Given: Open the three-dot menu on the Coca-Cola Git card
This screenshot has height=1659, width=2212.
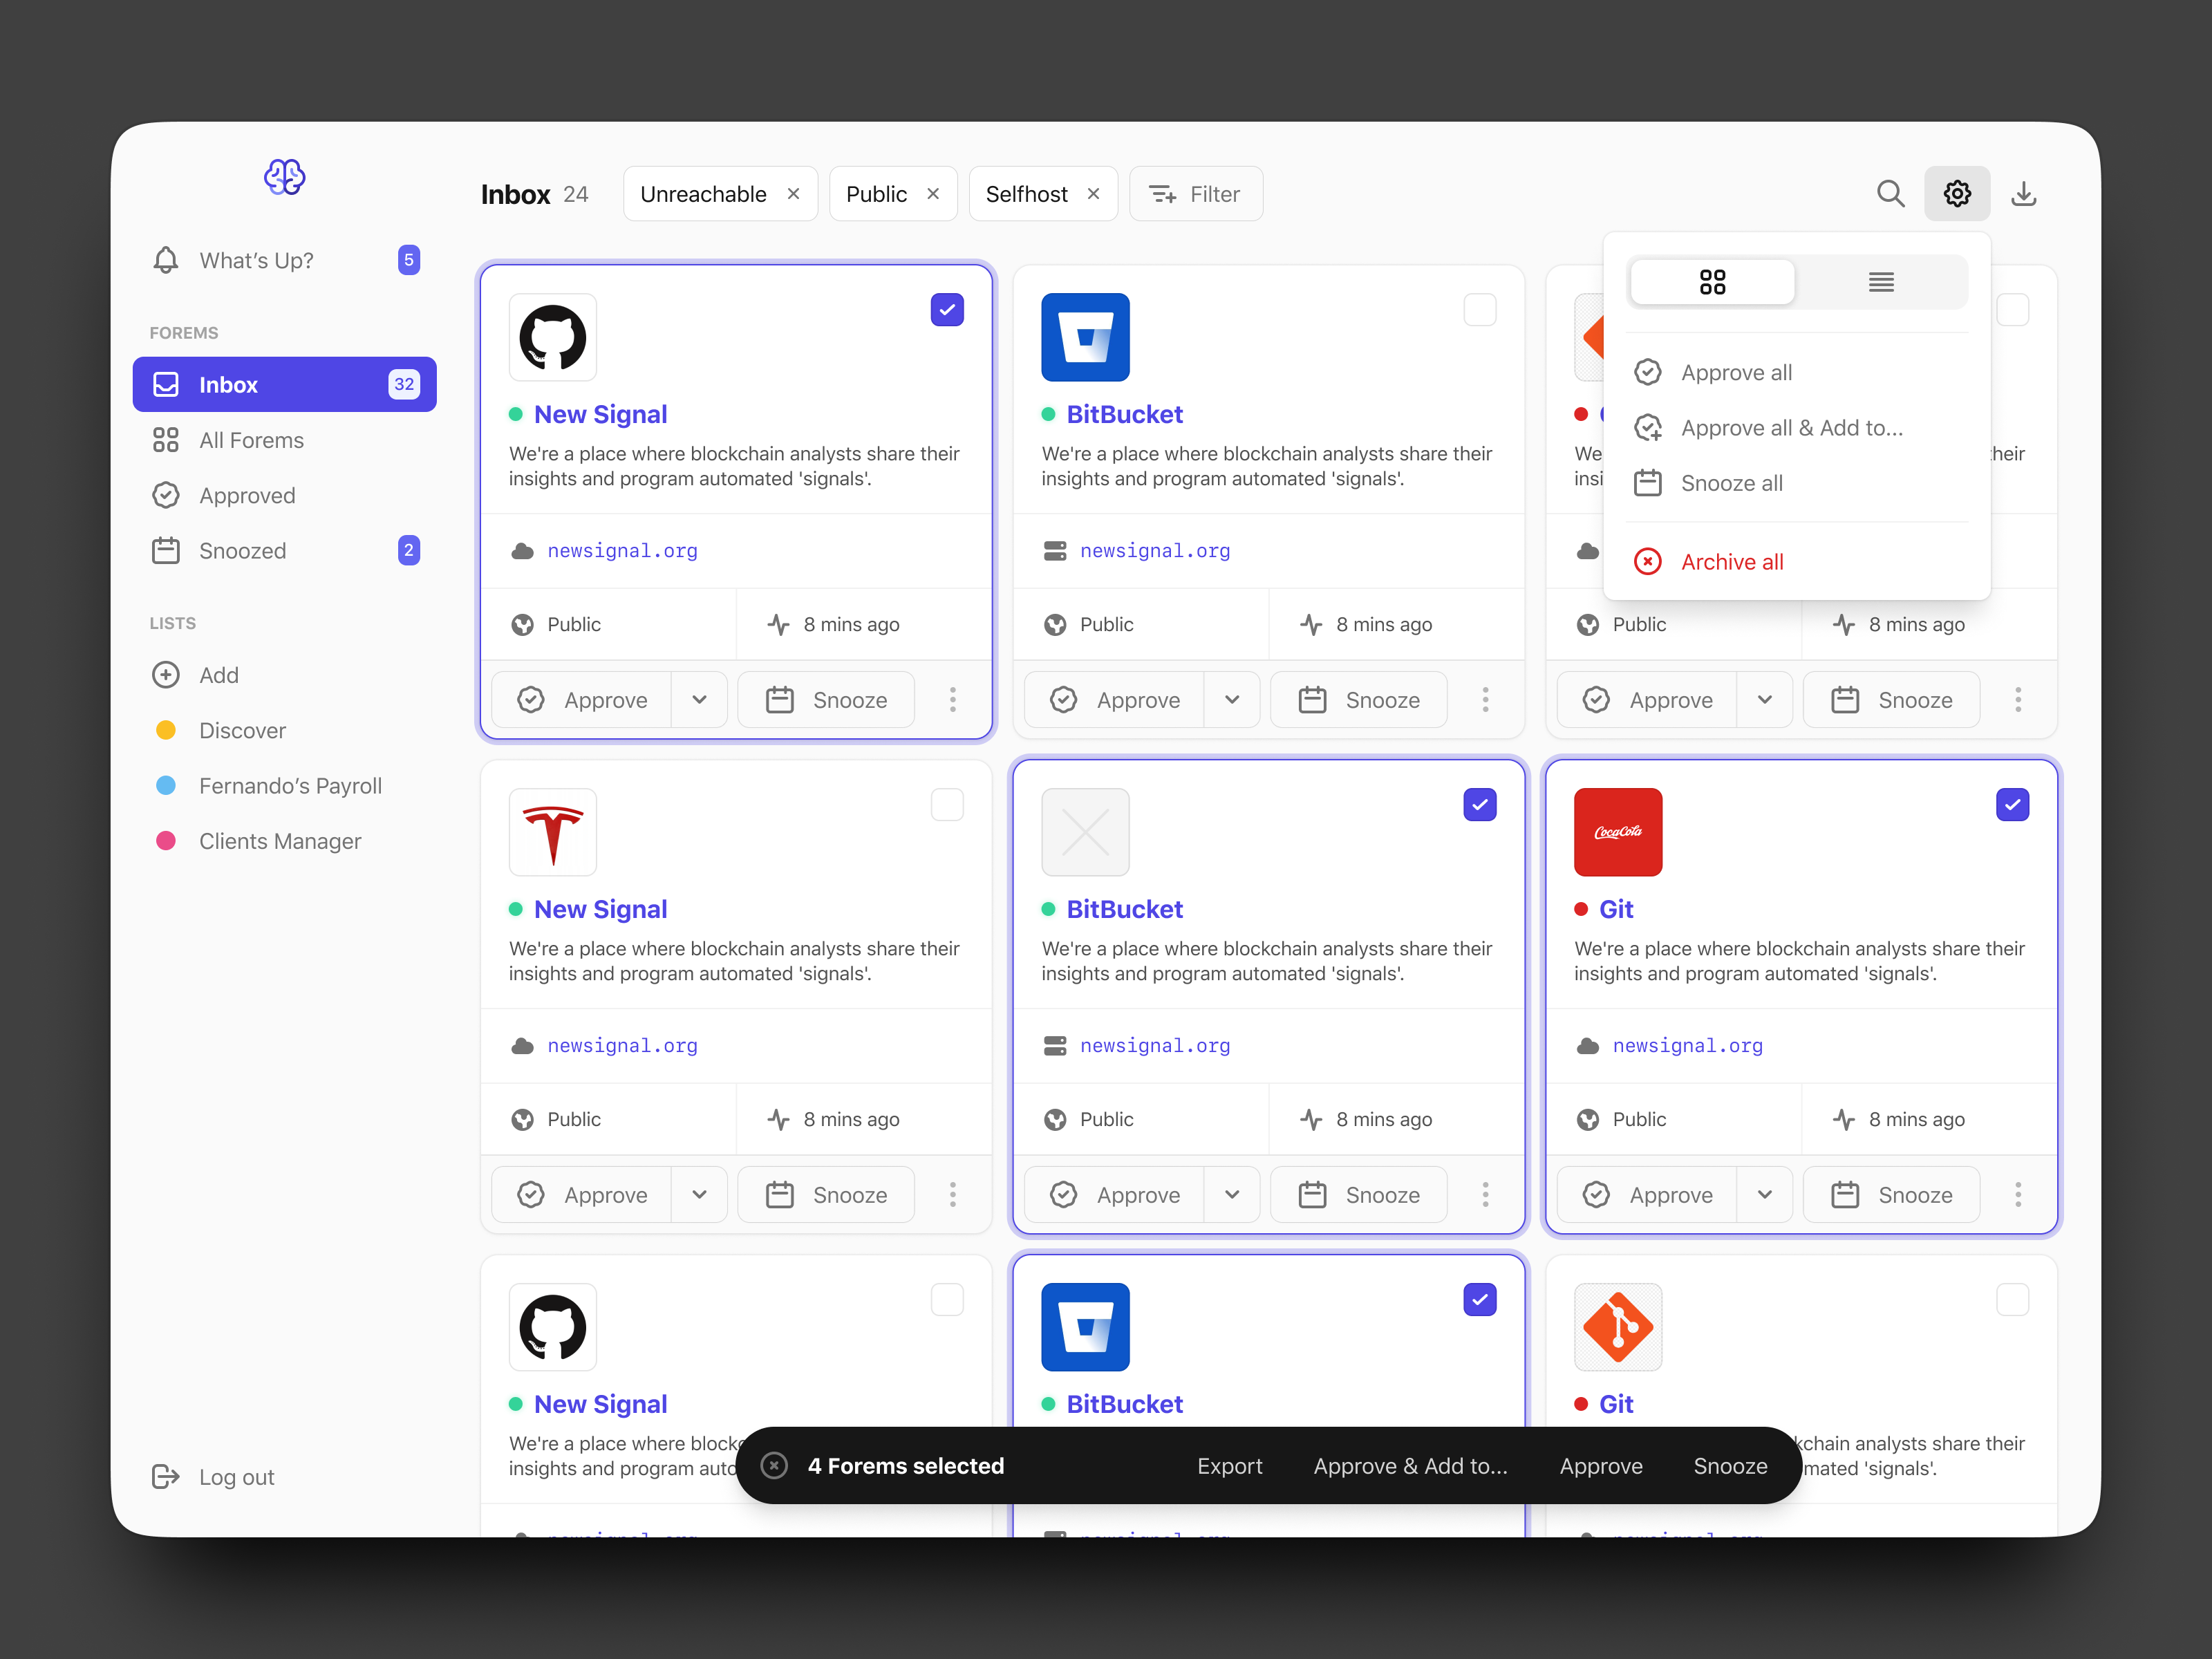Looking at the screenshot, I should pyautogui.click(x=2018, y=1194).
